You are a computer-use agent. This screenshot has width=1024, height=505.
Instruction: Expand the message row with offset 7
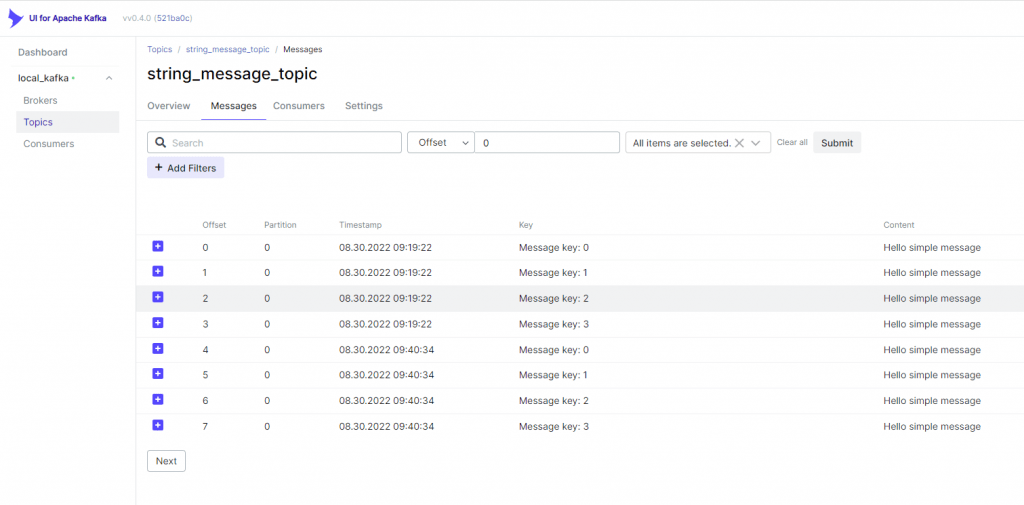pos(157,425)
